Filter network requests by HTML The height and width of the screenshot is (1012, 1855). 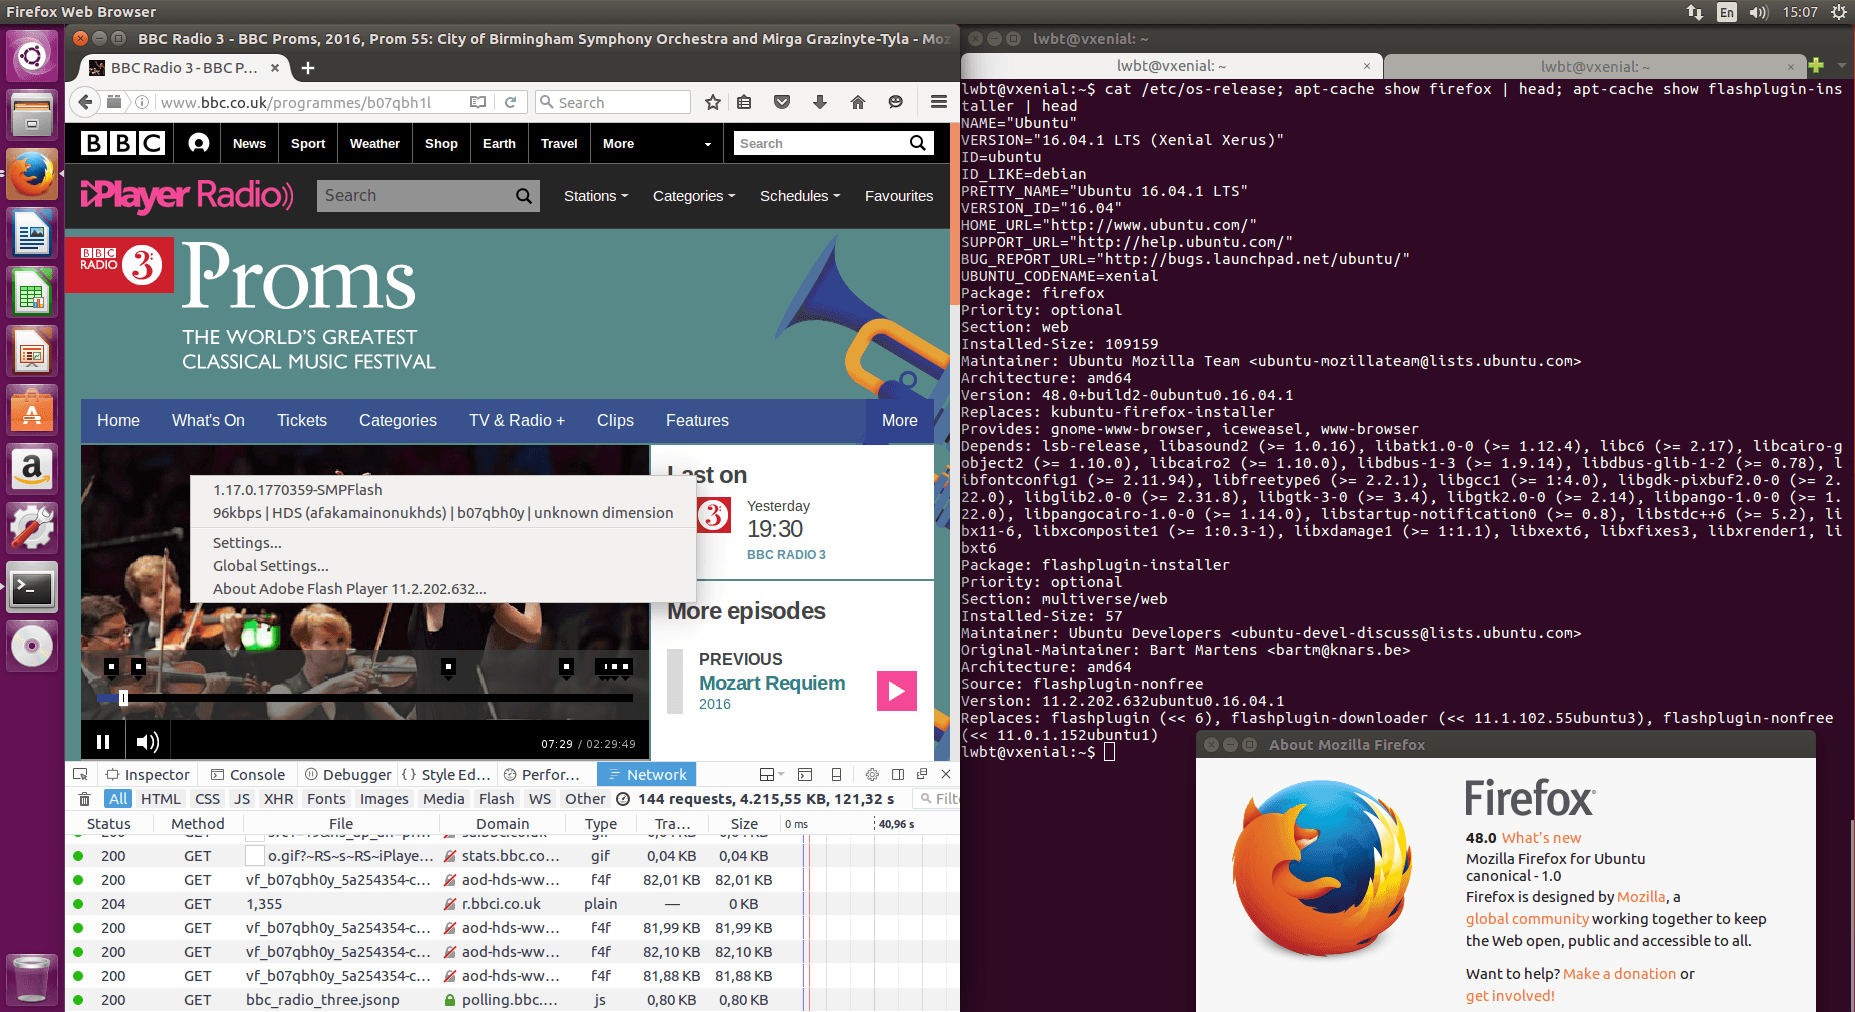click(160, 799)
